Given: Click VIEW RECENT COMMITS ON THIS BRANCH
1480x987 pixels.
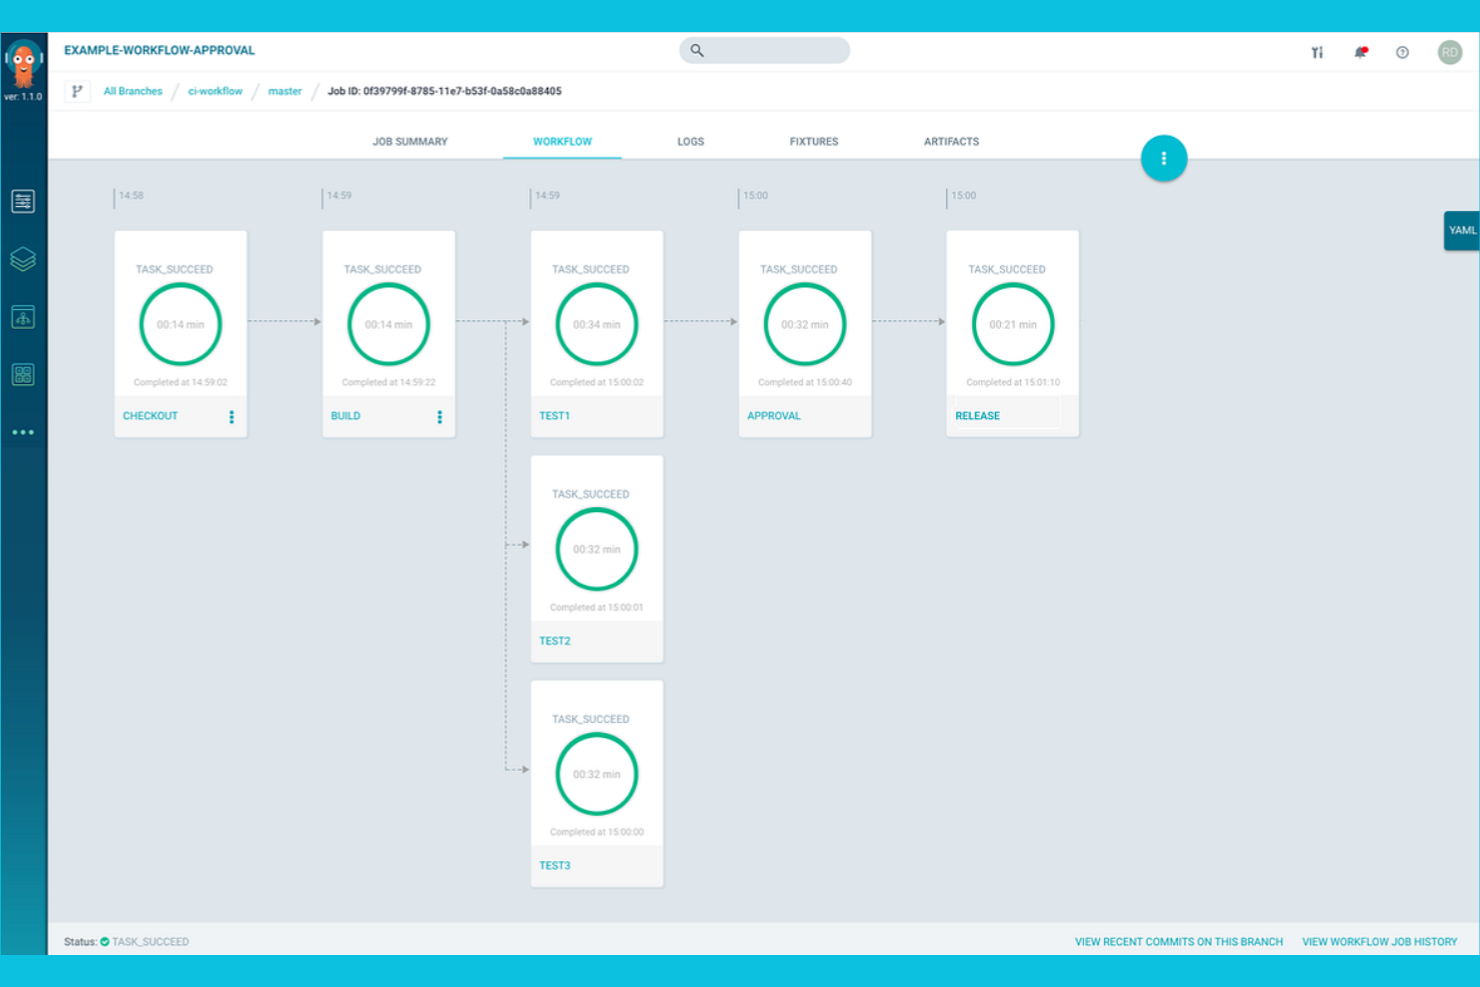Looking at the screenshot, I should point(1178,941).
